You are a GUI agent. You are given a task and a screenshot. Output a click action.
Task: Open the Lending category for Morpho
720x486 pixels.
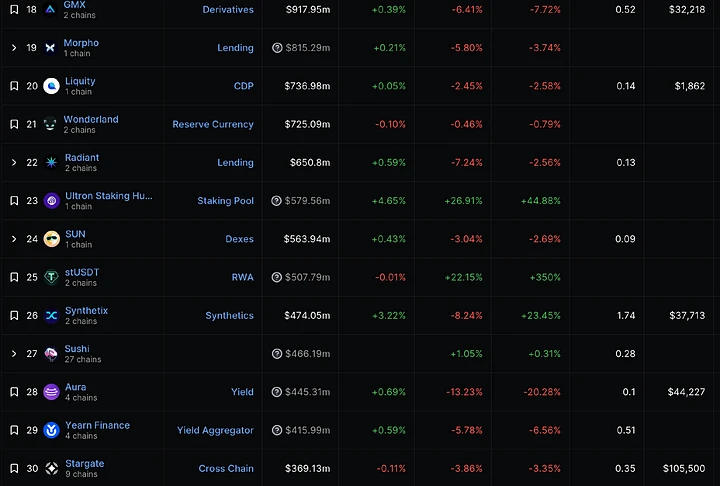click(235, 48)
